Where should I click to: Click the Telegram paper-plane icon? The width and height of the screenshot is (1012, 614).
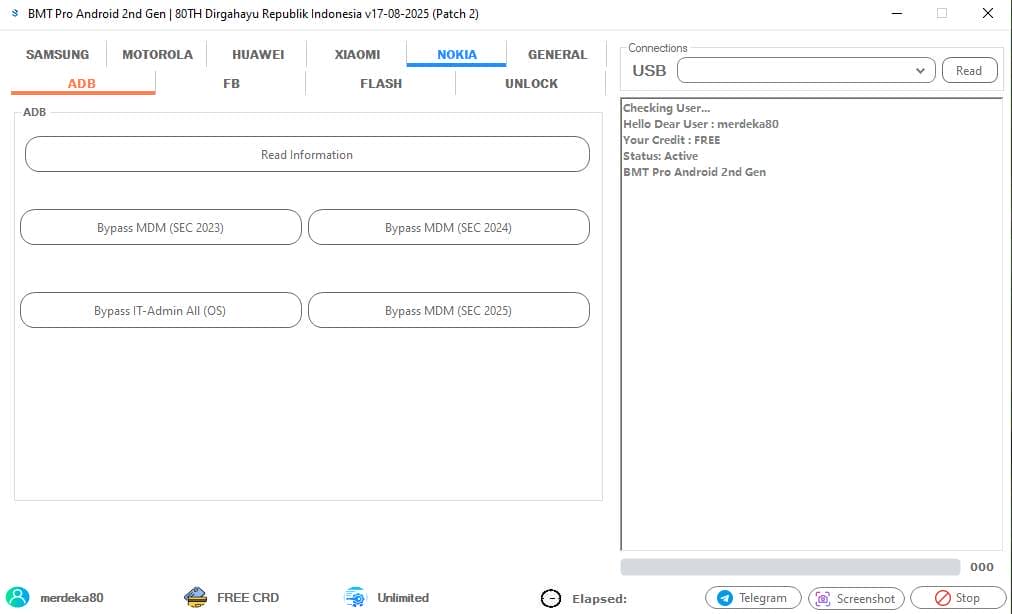(725, 598)
